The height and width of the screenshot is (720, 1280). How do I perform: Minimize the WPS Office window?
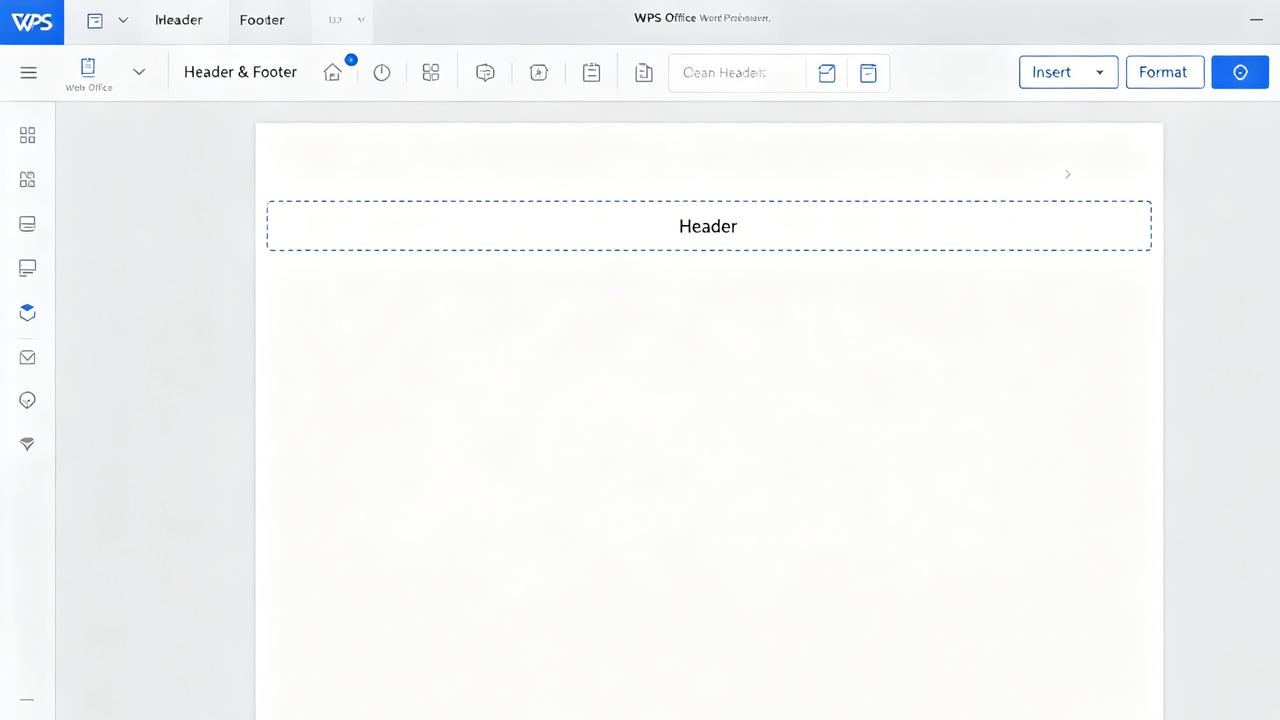tap(1256, 19)
